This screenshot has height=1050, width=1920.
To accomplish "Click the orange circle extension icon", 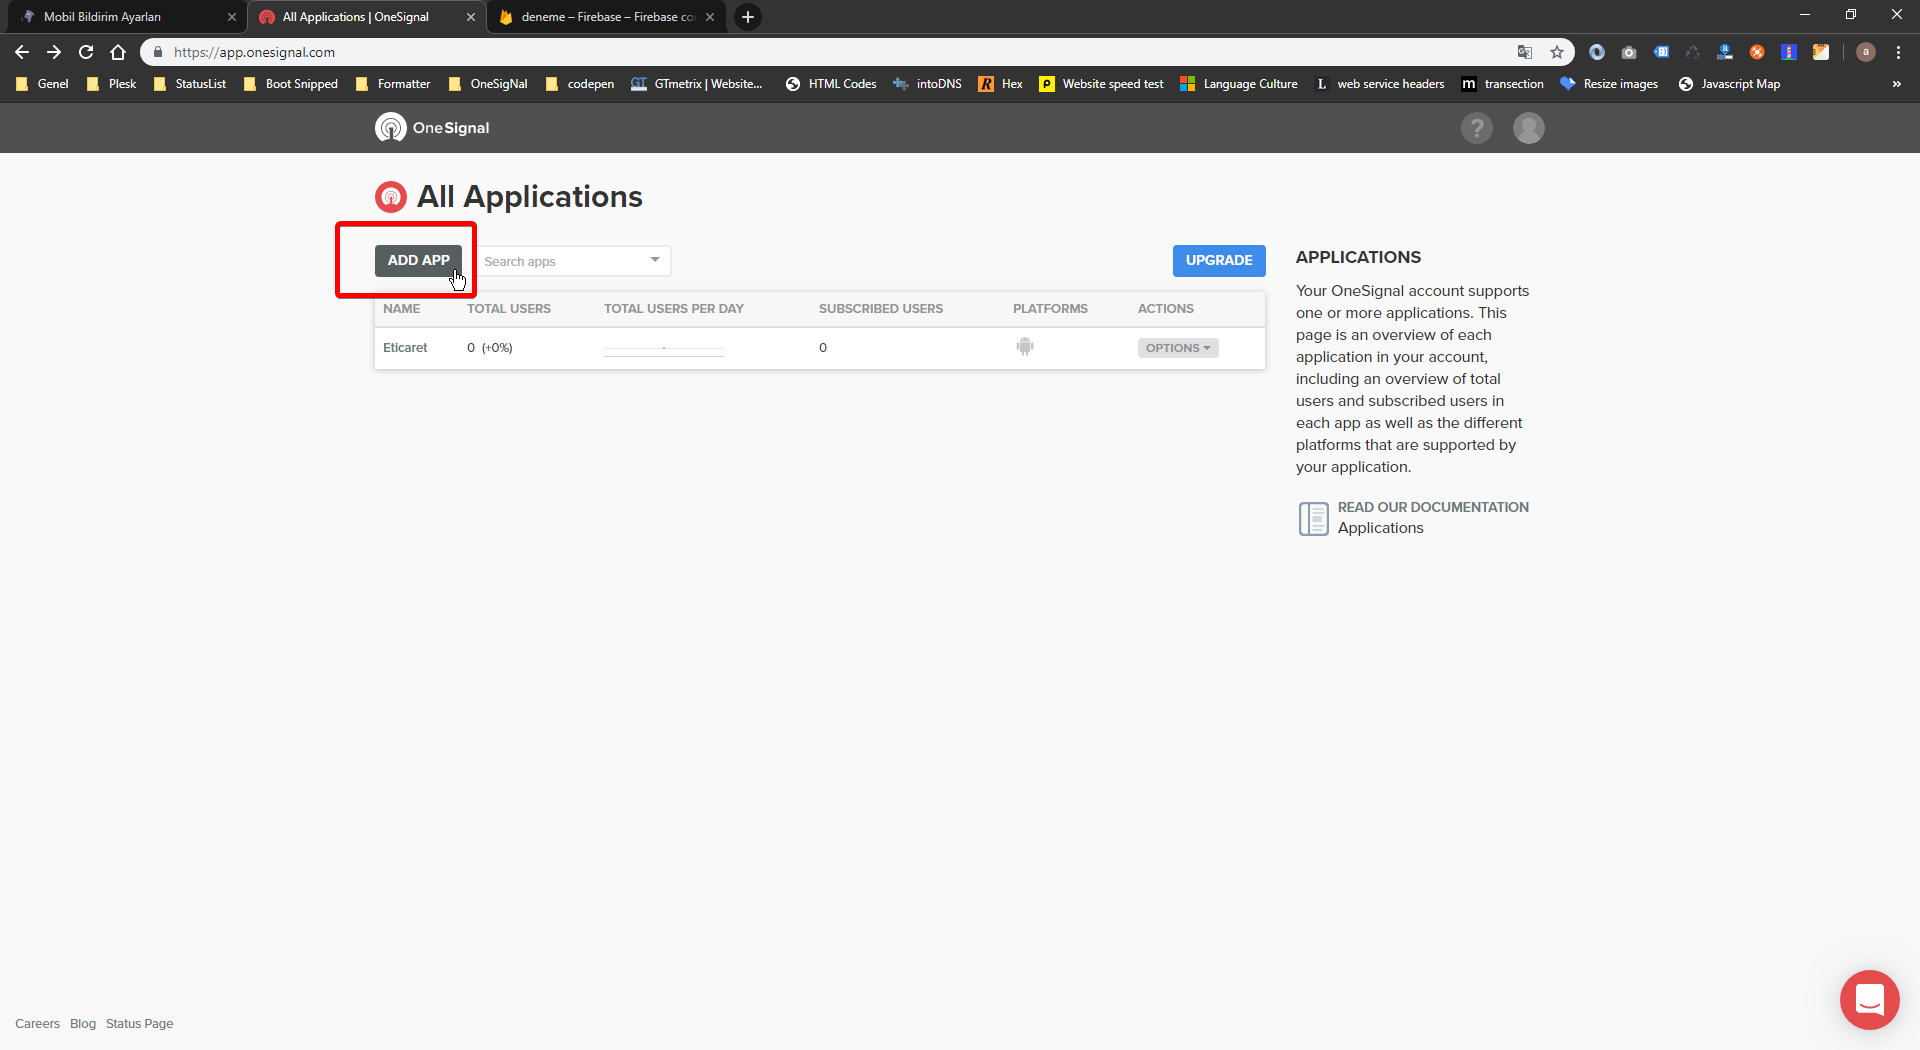I will click(x=1757, y=52).
